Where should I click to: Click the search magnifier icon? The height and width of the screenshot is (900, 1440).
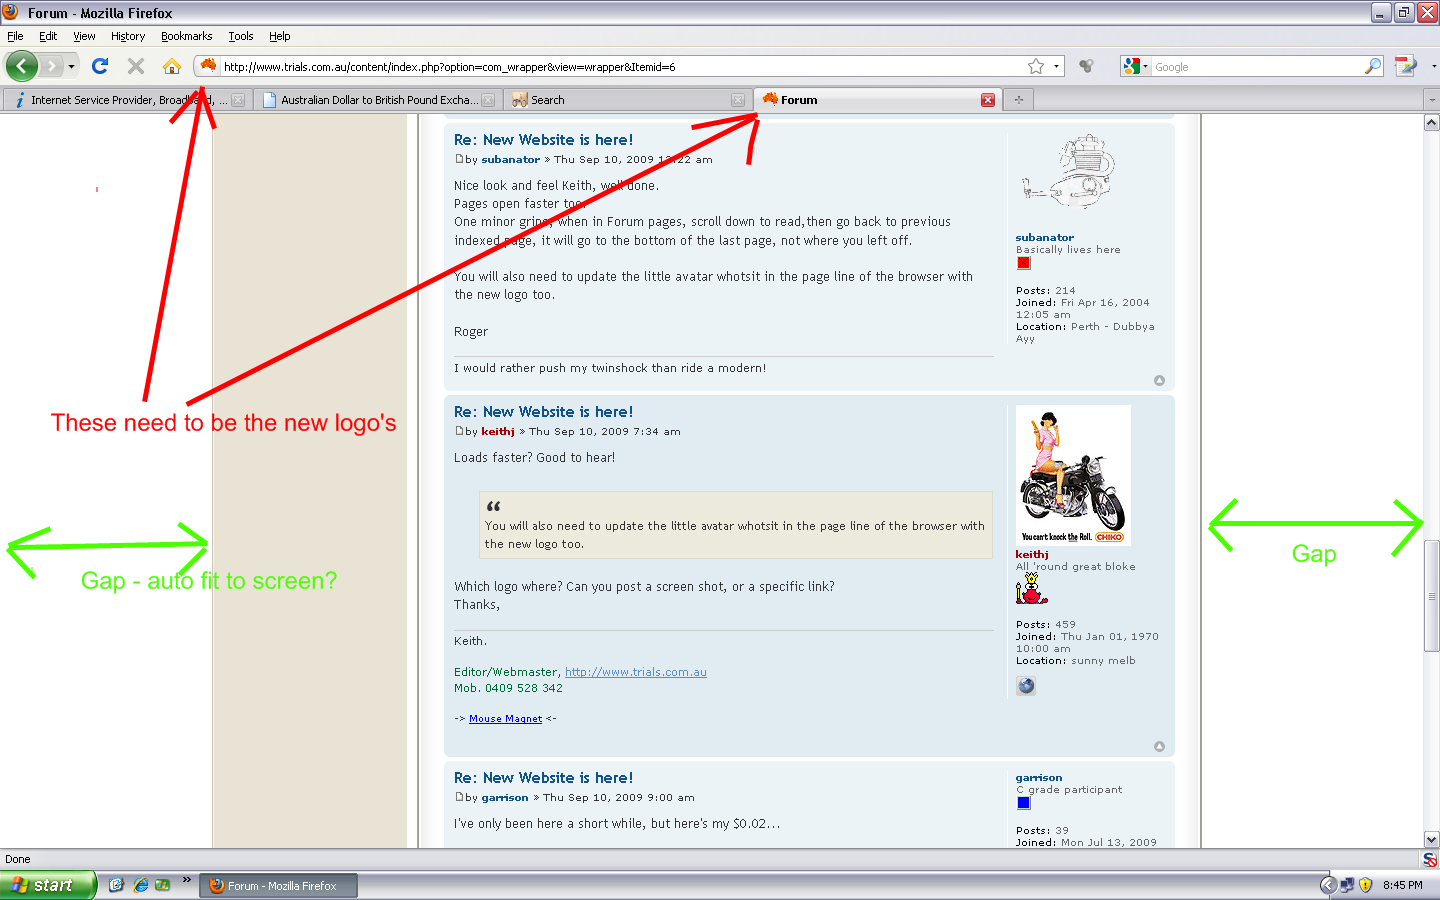coord(1373,66)
